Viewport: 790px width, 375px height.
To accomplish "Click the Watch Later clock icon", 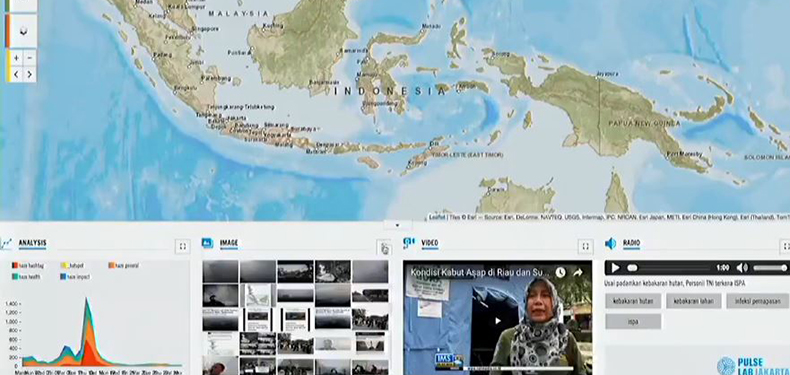I will (x=560, y=273).
